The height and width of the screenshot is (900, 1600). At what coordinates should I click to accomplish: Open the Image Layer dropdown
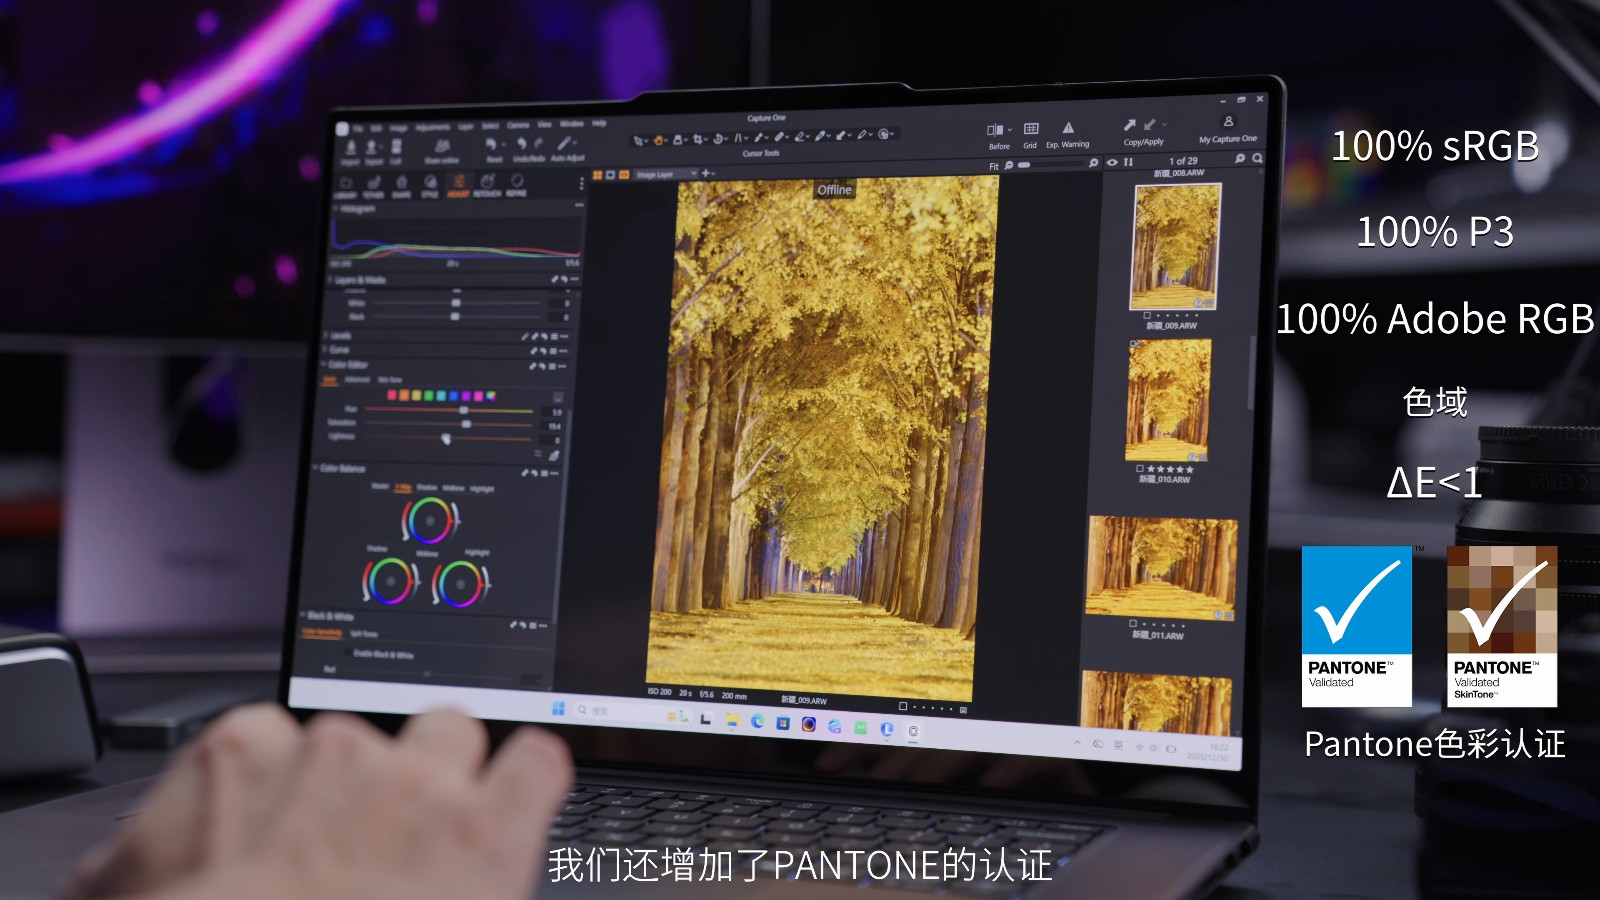666,174
